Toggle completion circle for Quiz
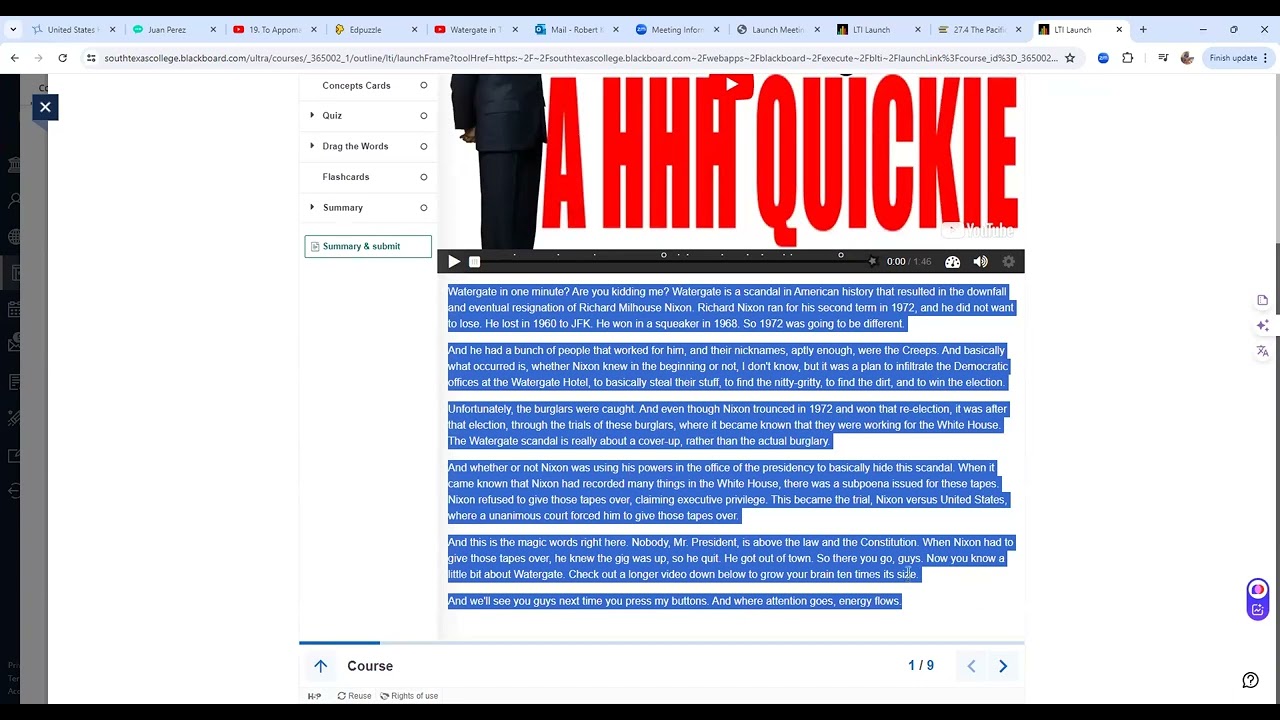This screenshot has width=1280, height=720. [423, 116]
